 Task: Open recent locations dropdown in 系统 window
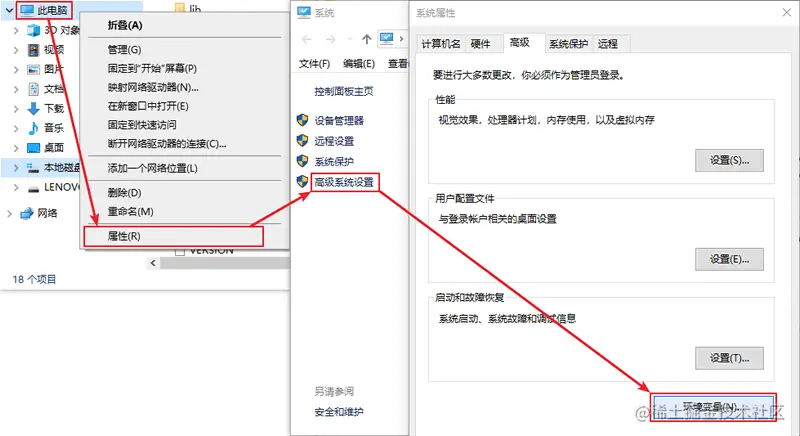click(x=349, y=39)
